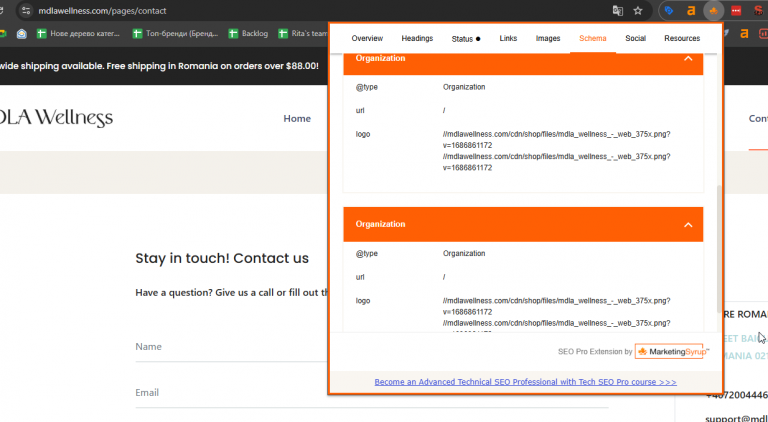Image resolution: width=768 pixels, height=422 pixels.
Task: Switch to the Images tab
Action: coord(548,38)
